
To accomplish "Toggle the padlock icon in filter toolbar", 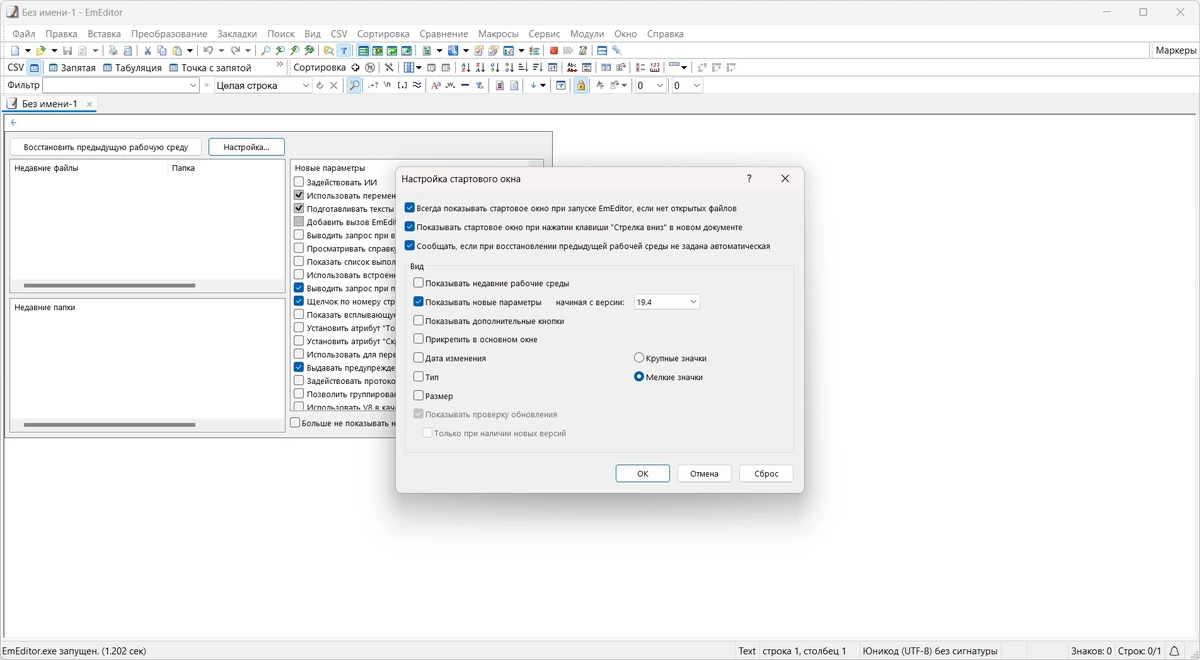I will 581,85.
